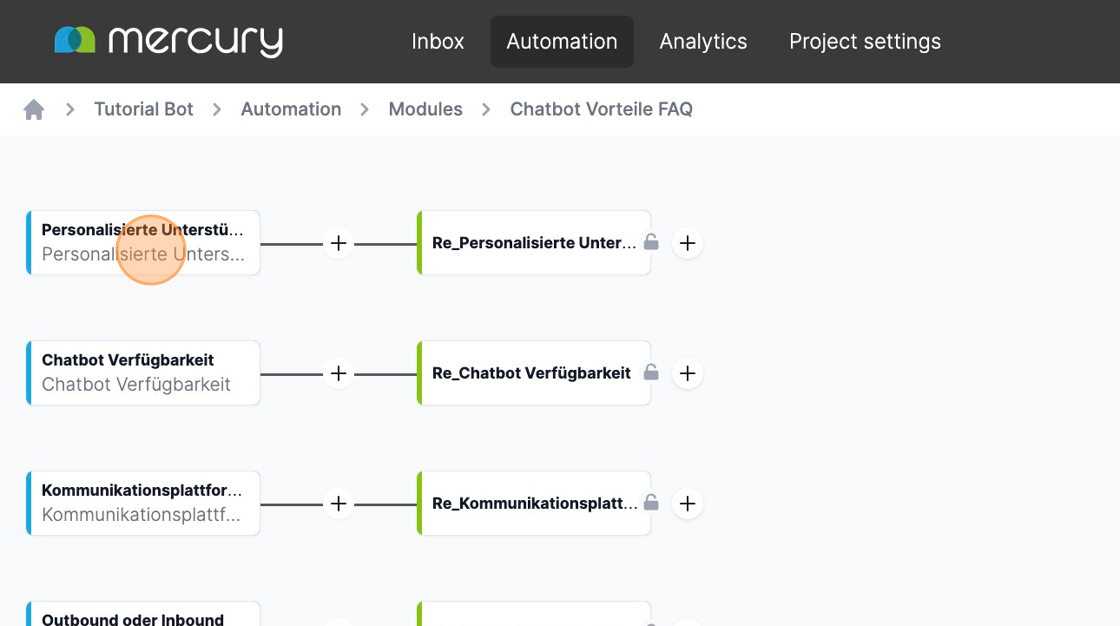The height and width of the screenshot is (626, 1120).
Task: Toggle lock on Re_Kommunikationsplattform node
Action: (x=651, y=502)
